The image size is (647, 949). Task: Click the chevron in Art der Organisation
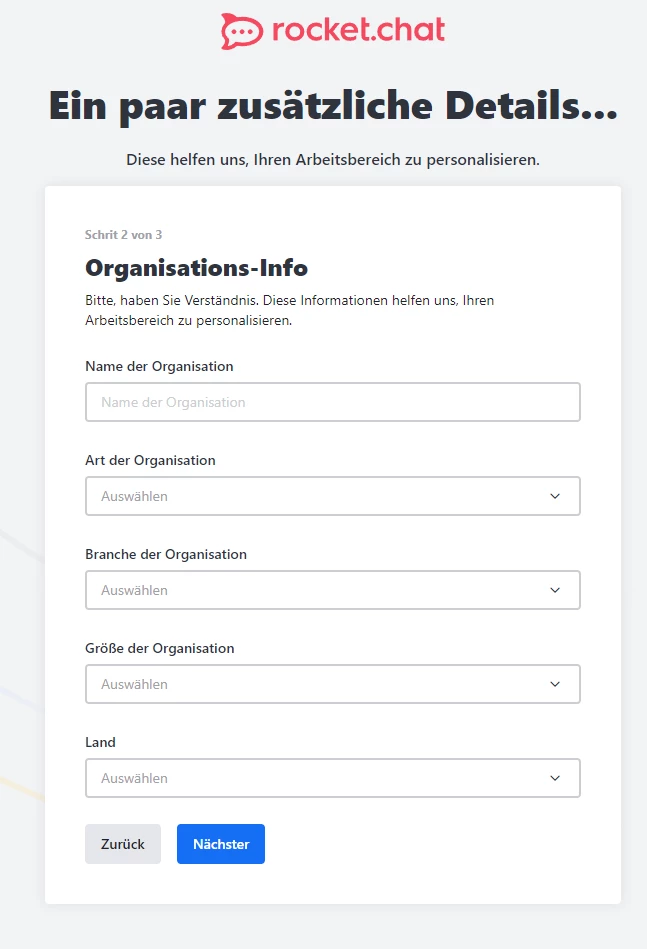(x=556, y=496)
